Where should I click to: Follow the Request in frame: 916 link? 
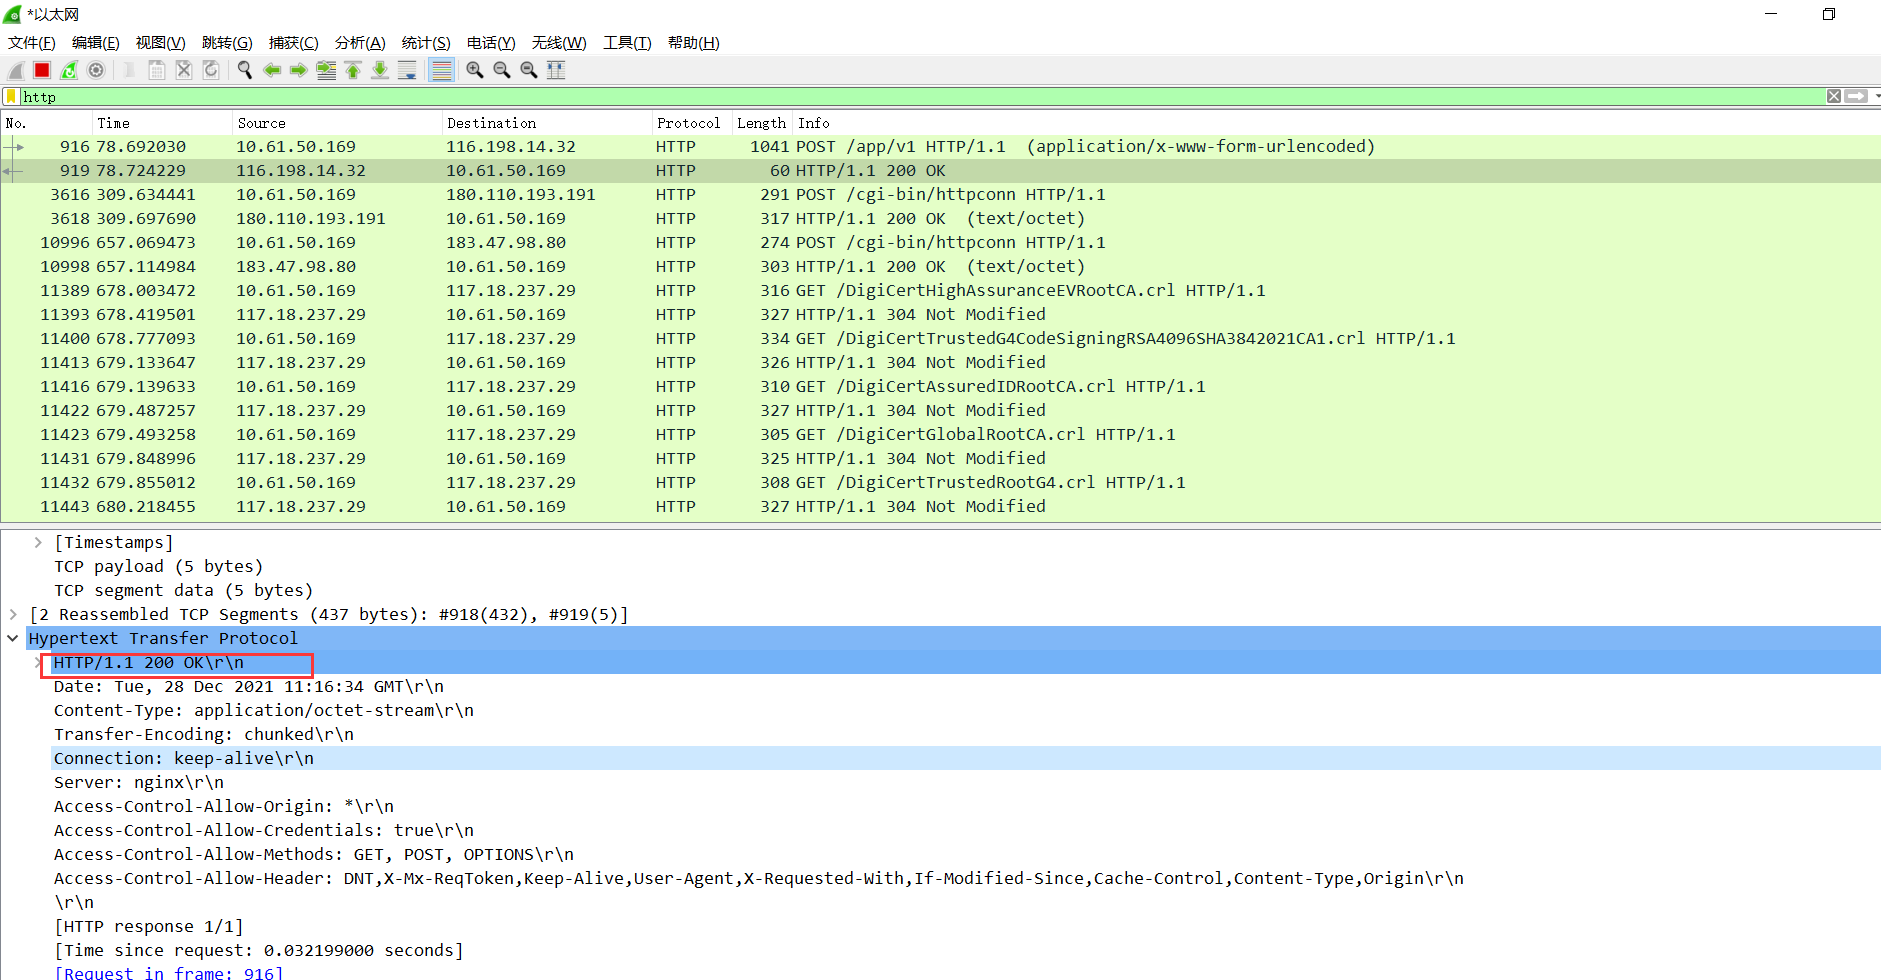[169, 973]
